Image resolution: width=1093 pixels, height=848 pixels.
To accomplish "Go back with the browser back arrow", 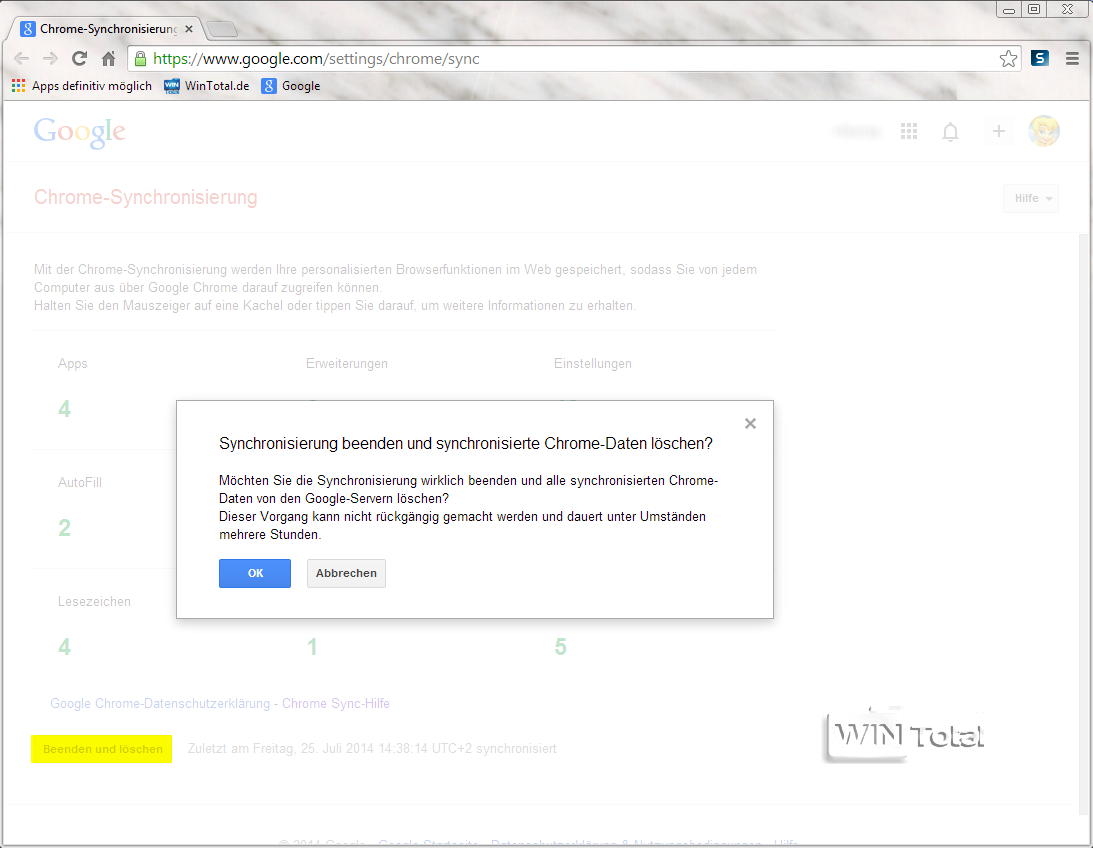I will point(22,59).
